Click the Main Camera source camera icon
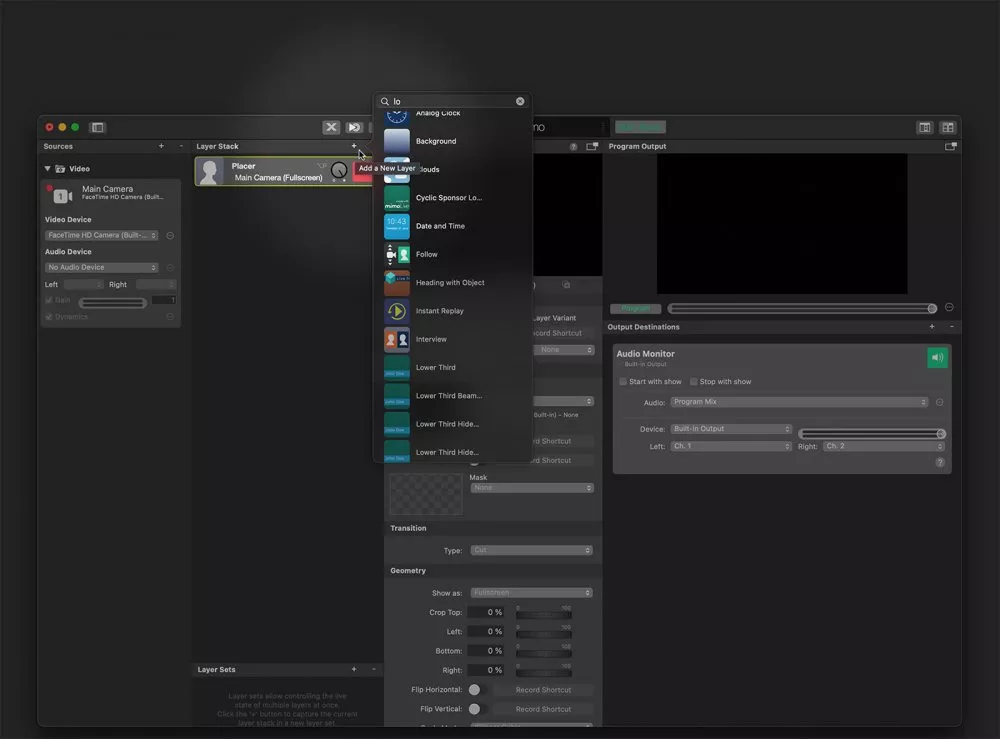Viewport: 1000px width, 739px height. 62,196
